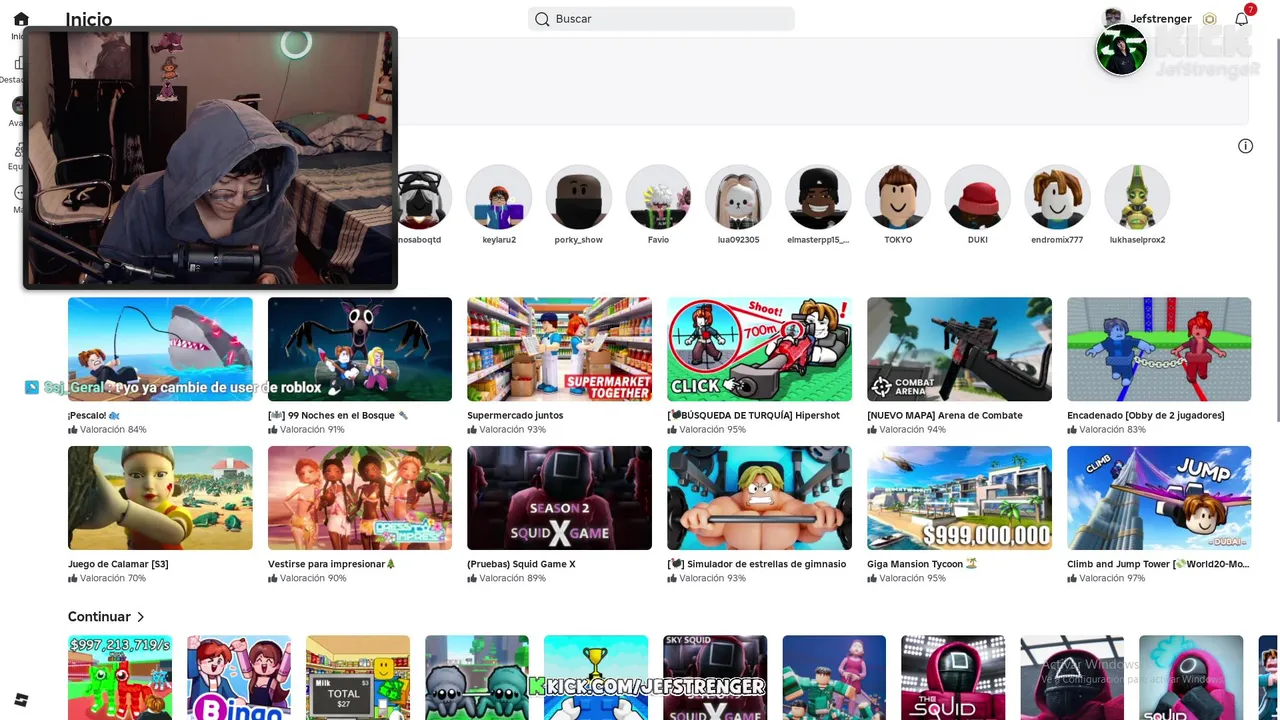Click Juego de Calamar [S3] title text
Image resolution: width=1280 pixels, height=720 pixels.
[118, 564]
